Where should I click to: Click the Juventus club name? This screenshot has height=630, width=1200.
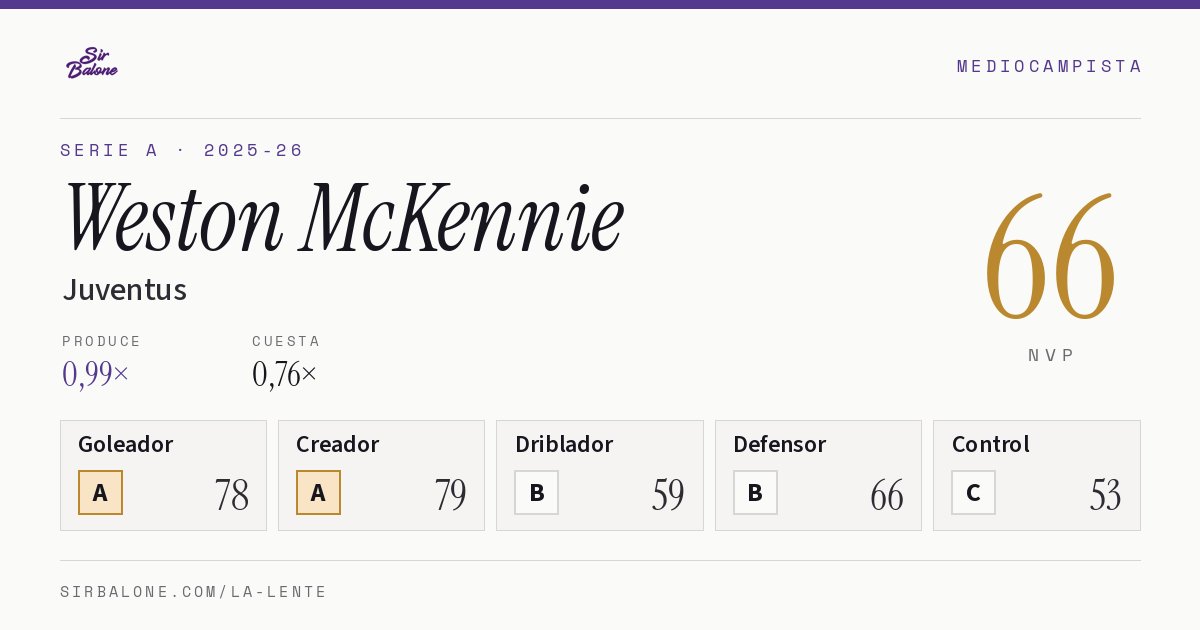click(125, 290)
